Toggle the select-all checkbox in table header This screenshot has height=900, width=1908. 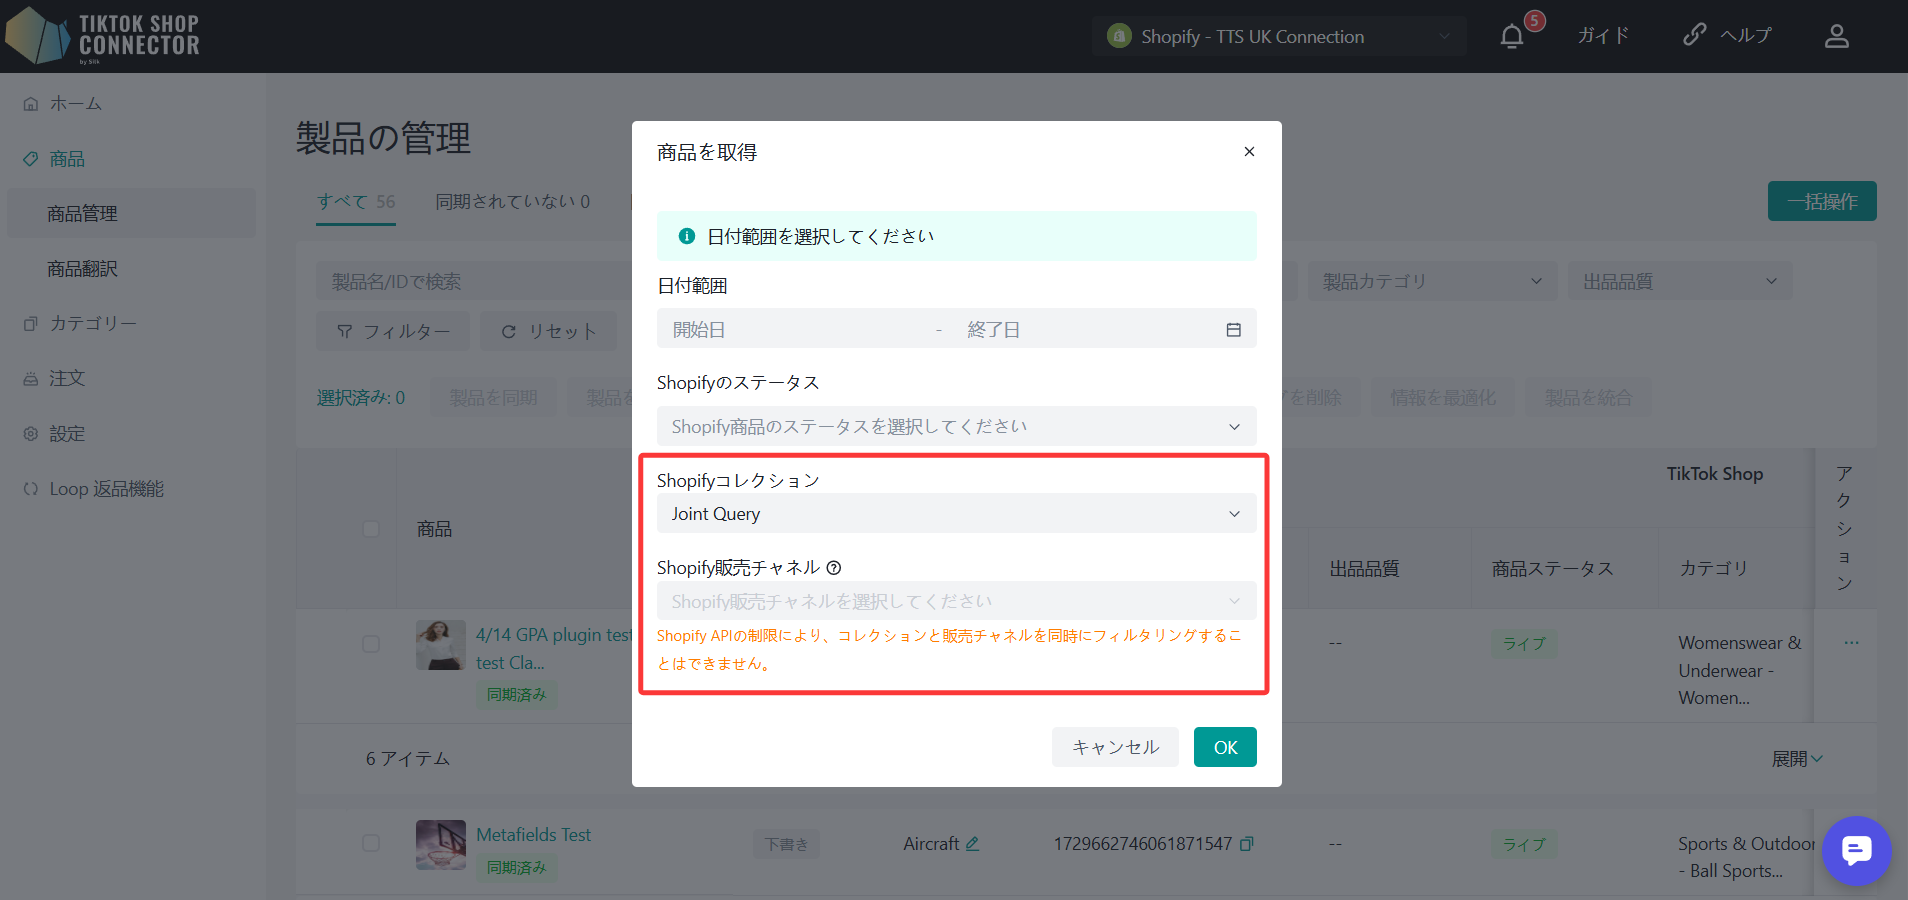[x=371, y=529]
